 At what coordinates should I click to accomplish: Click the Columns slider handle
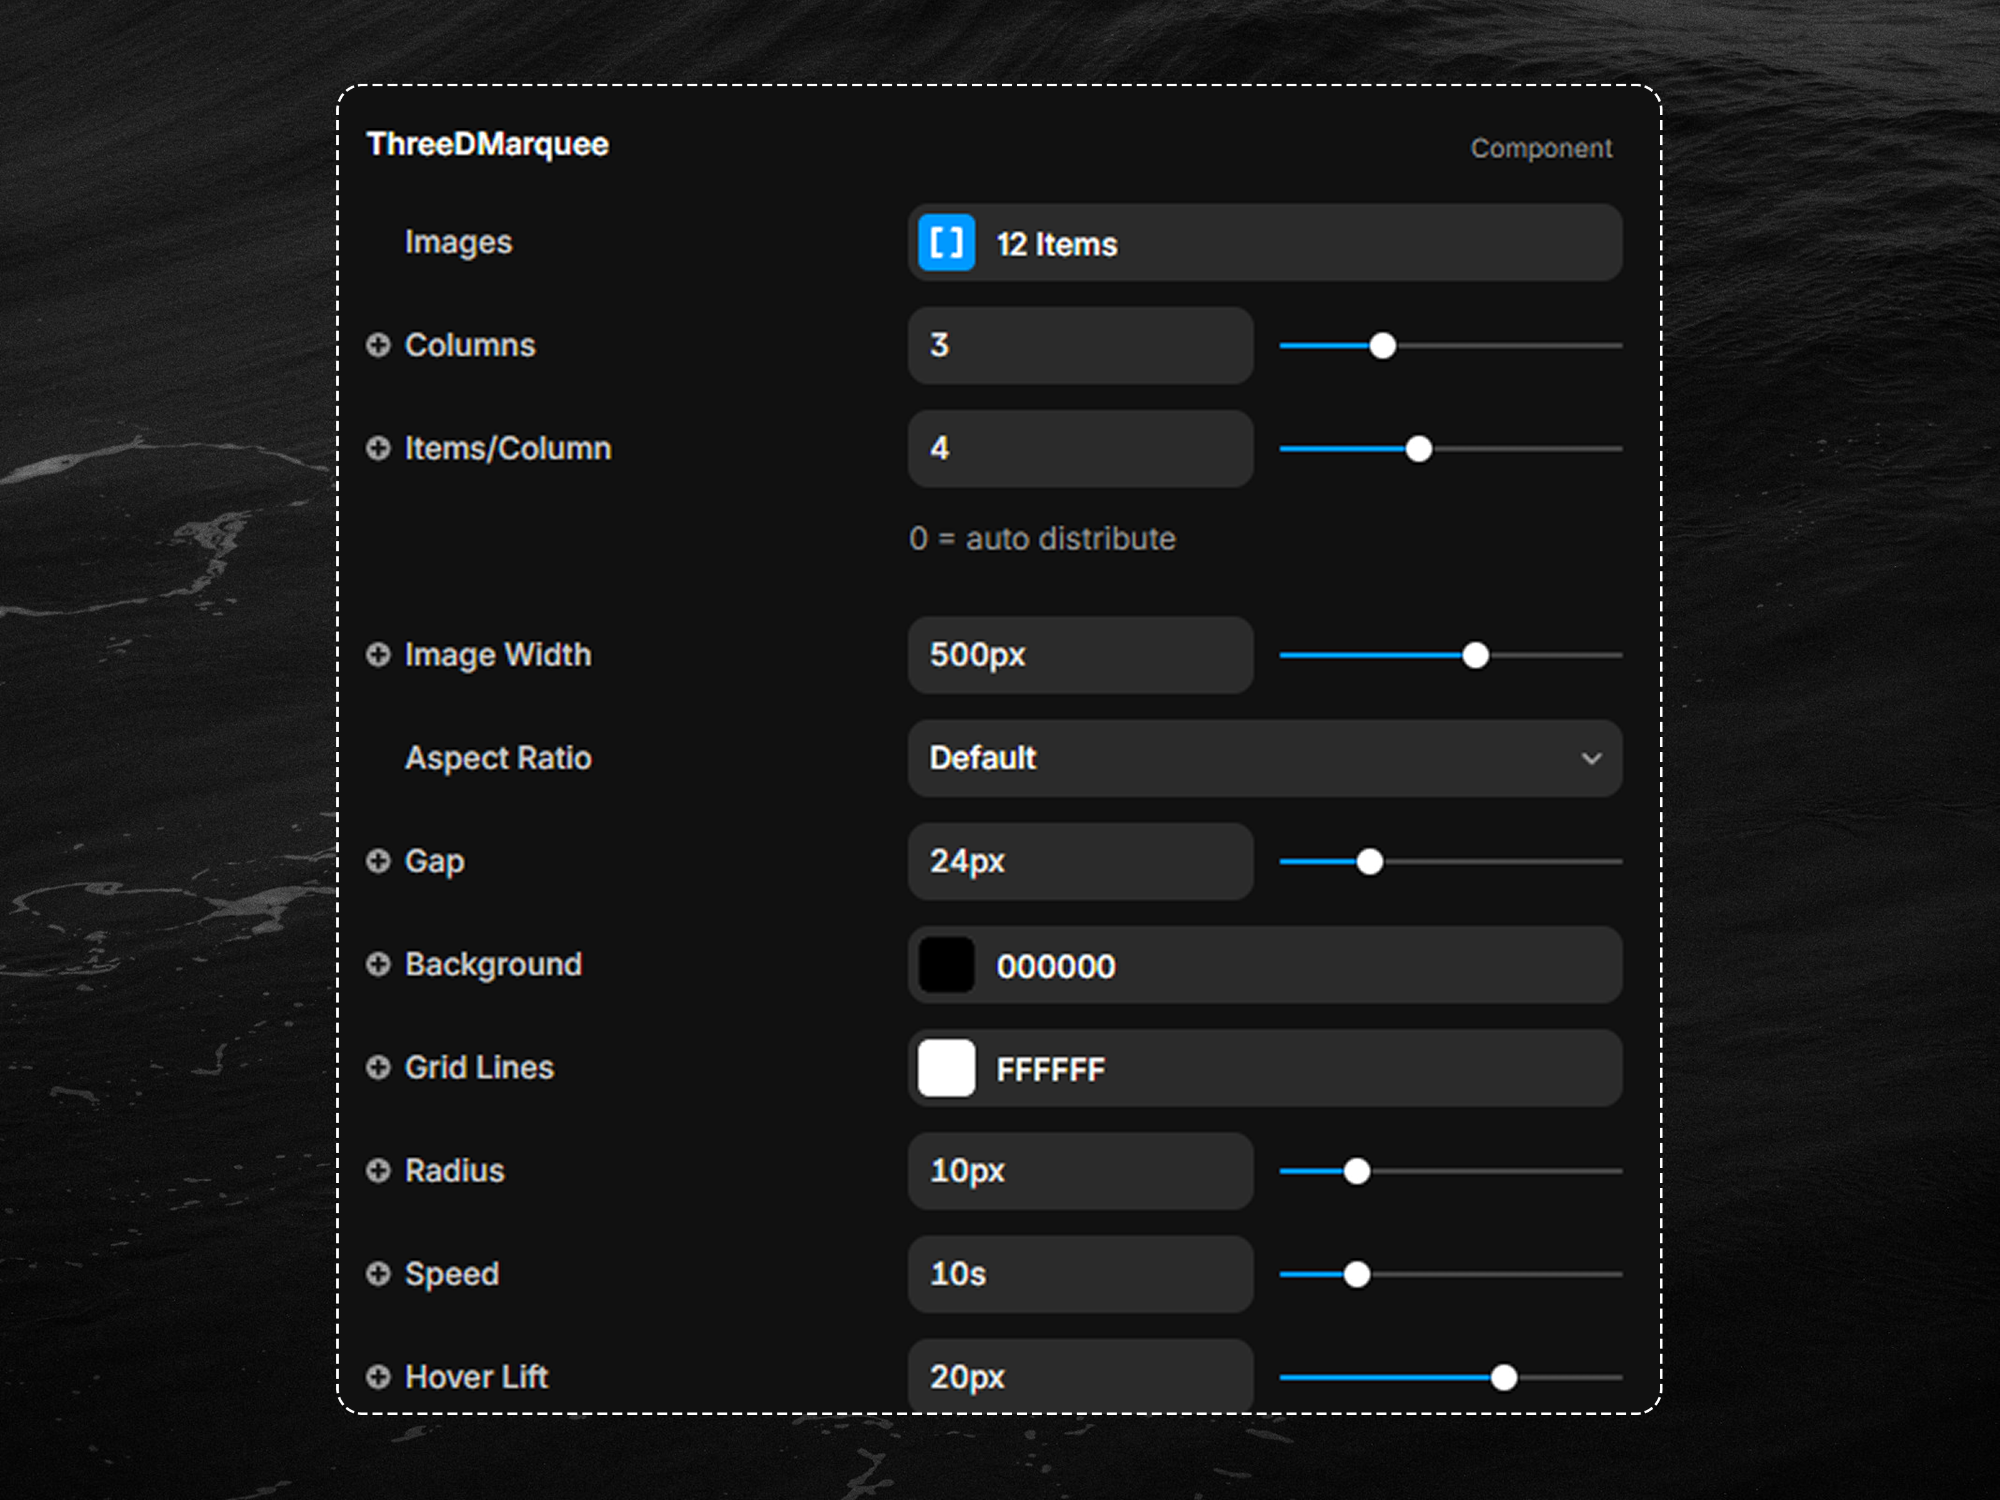click(x=1382, y=346)
